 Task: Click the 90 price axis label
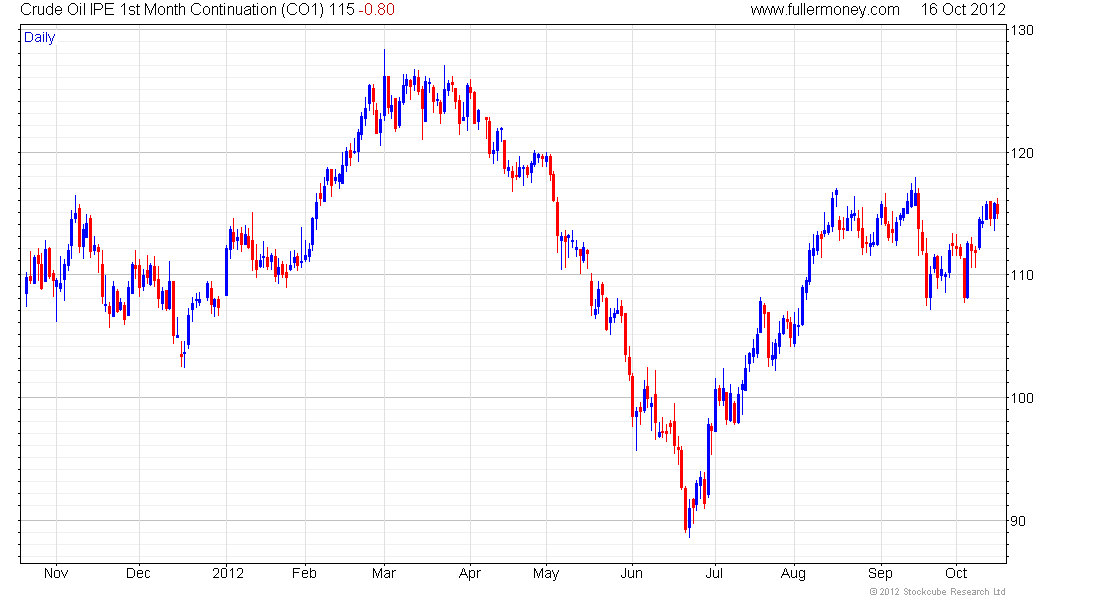click(x=1018, y=521)
